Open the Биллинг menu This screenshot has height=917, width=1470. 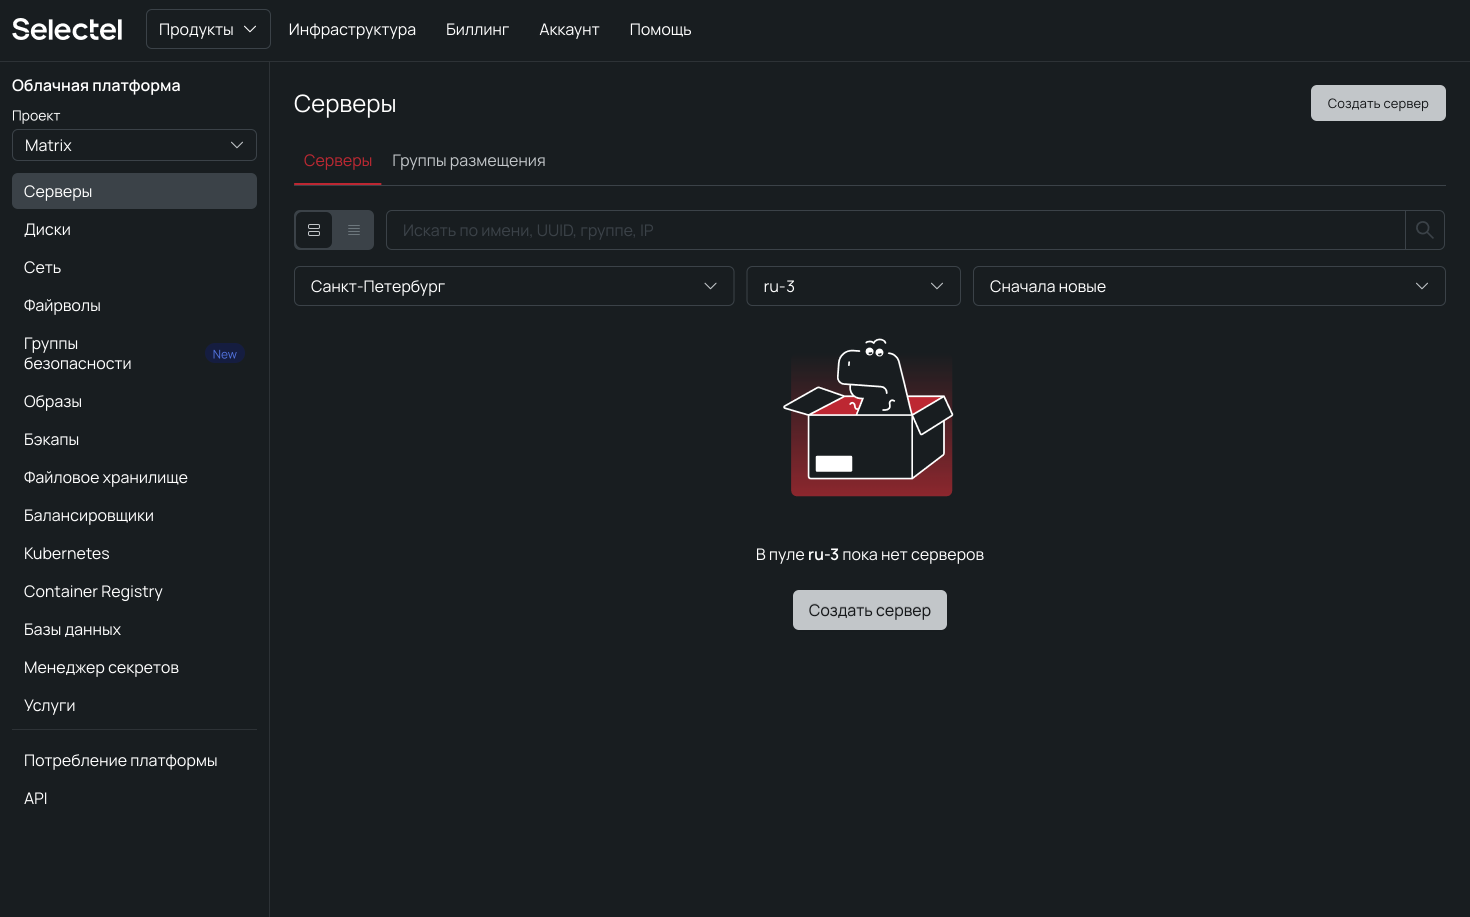click(477, 29)
